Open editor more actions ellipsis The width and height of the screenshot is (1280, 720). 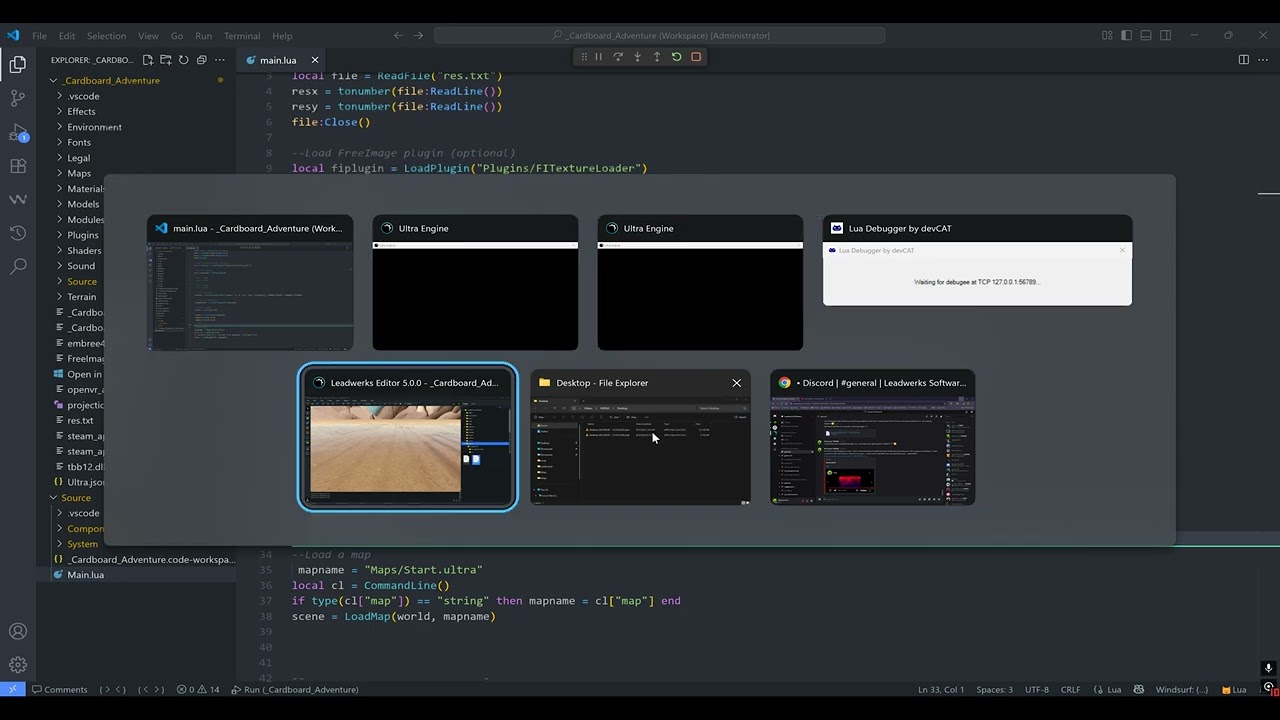point(1264,60)
